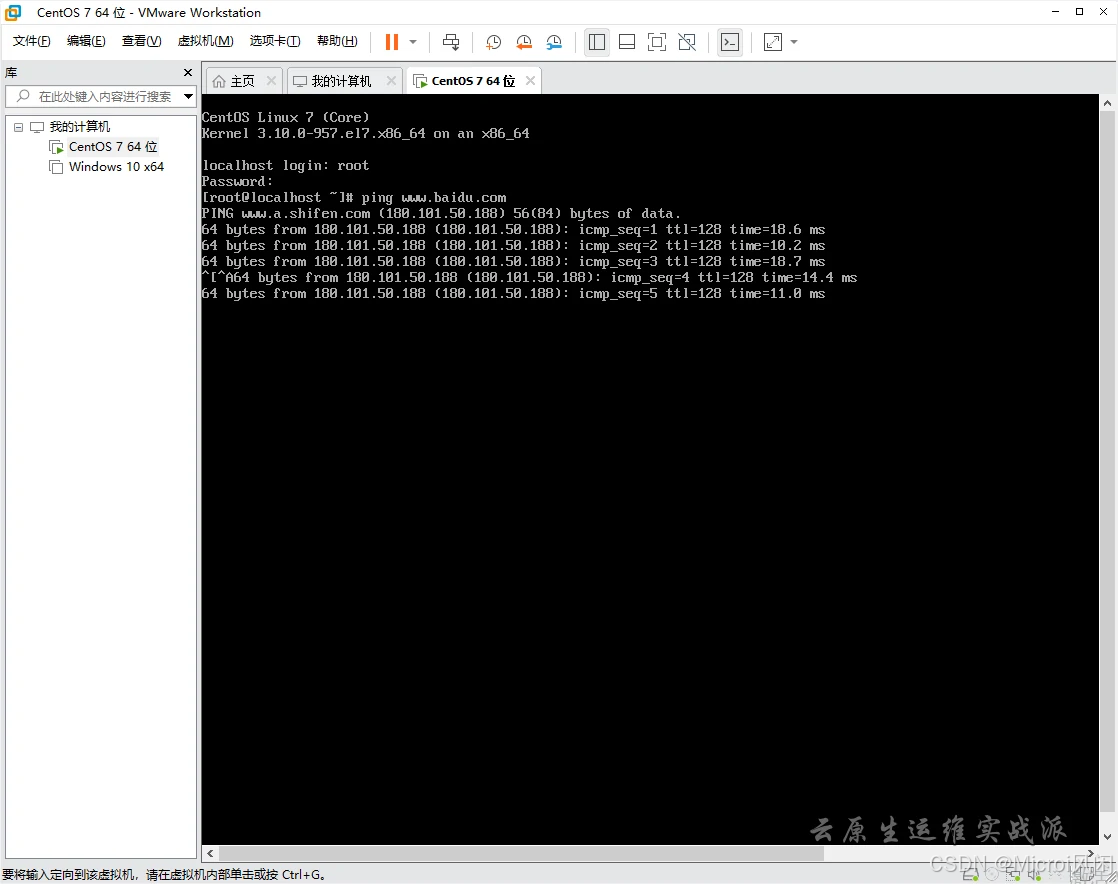1118x884 pixels.
Task: Open the 帮助(H) menu
Action: 337,41
